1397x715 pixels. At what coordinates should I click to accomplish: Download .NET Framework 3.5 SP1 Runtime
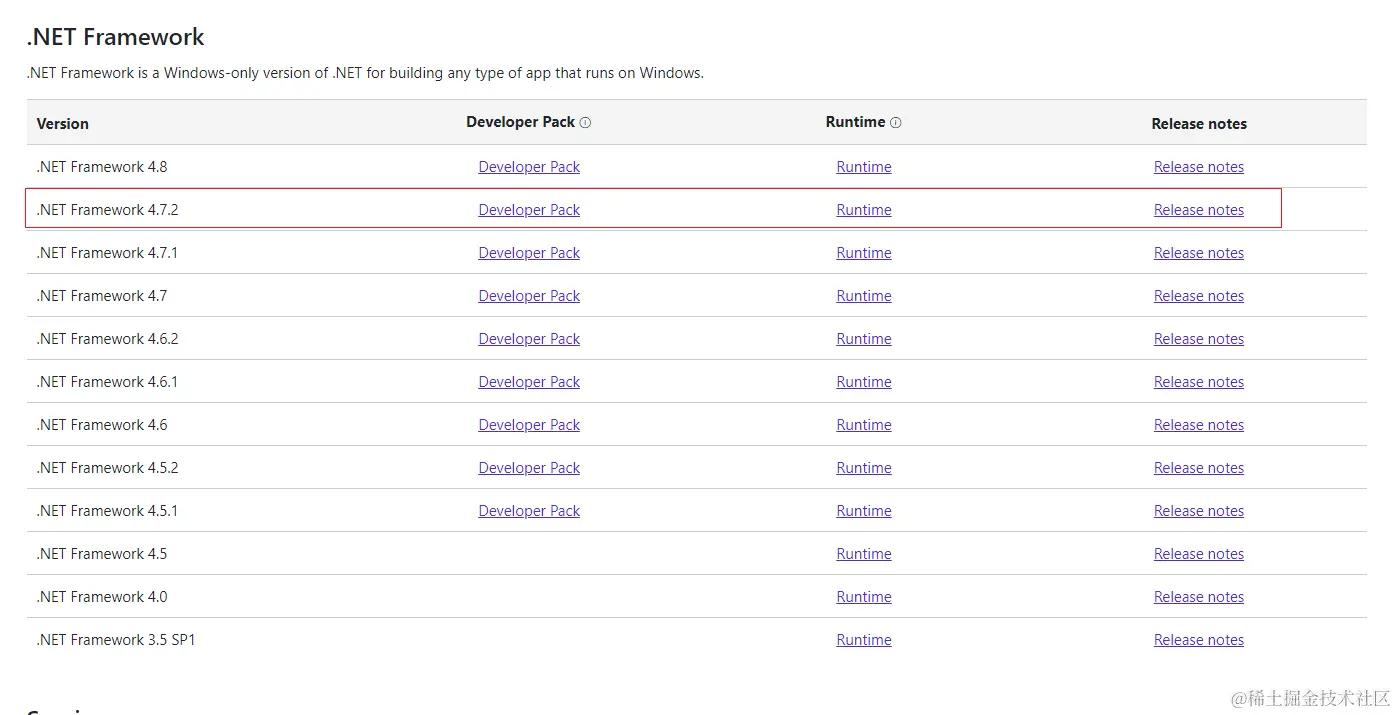pyautogui.click(x=864, y=640)
